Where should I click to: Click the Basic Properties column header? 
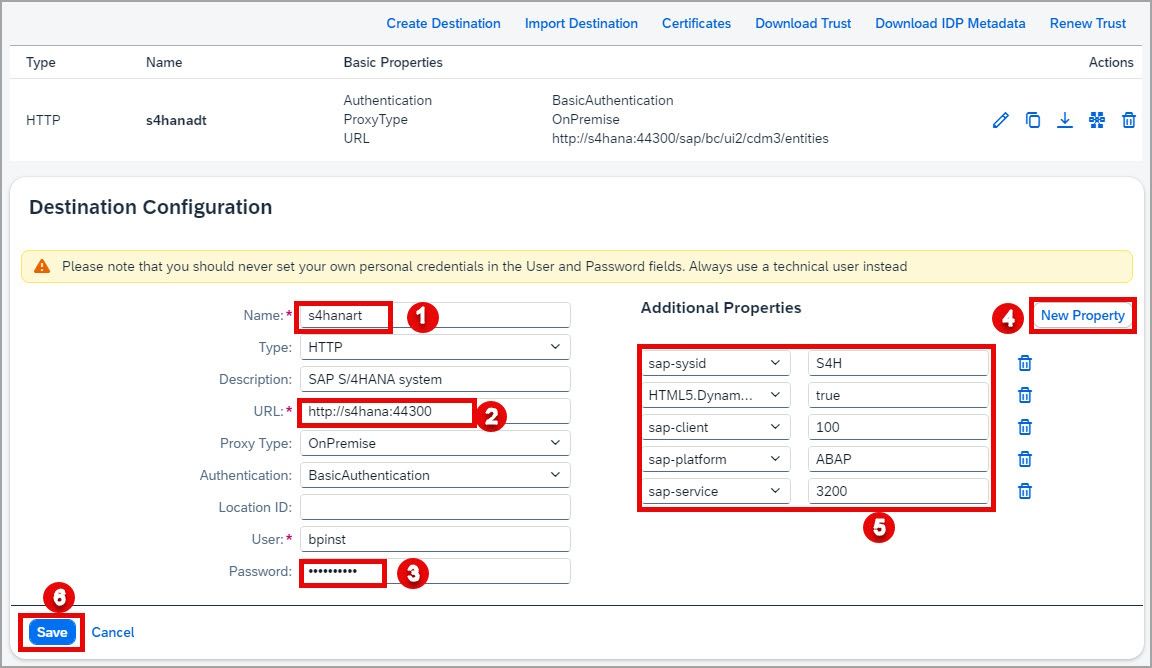[x=393, y=62]
